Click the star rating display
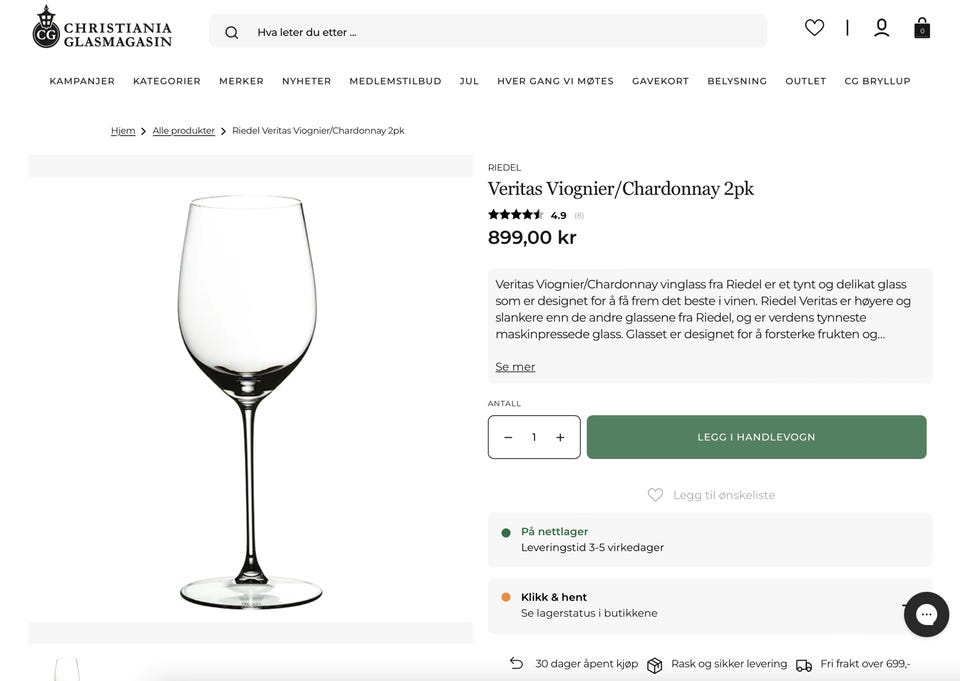 (515, 215)
